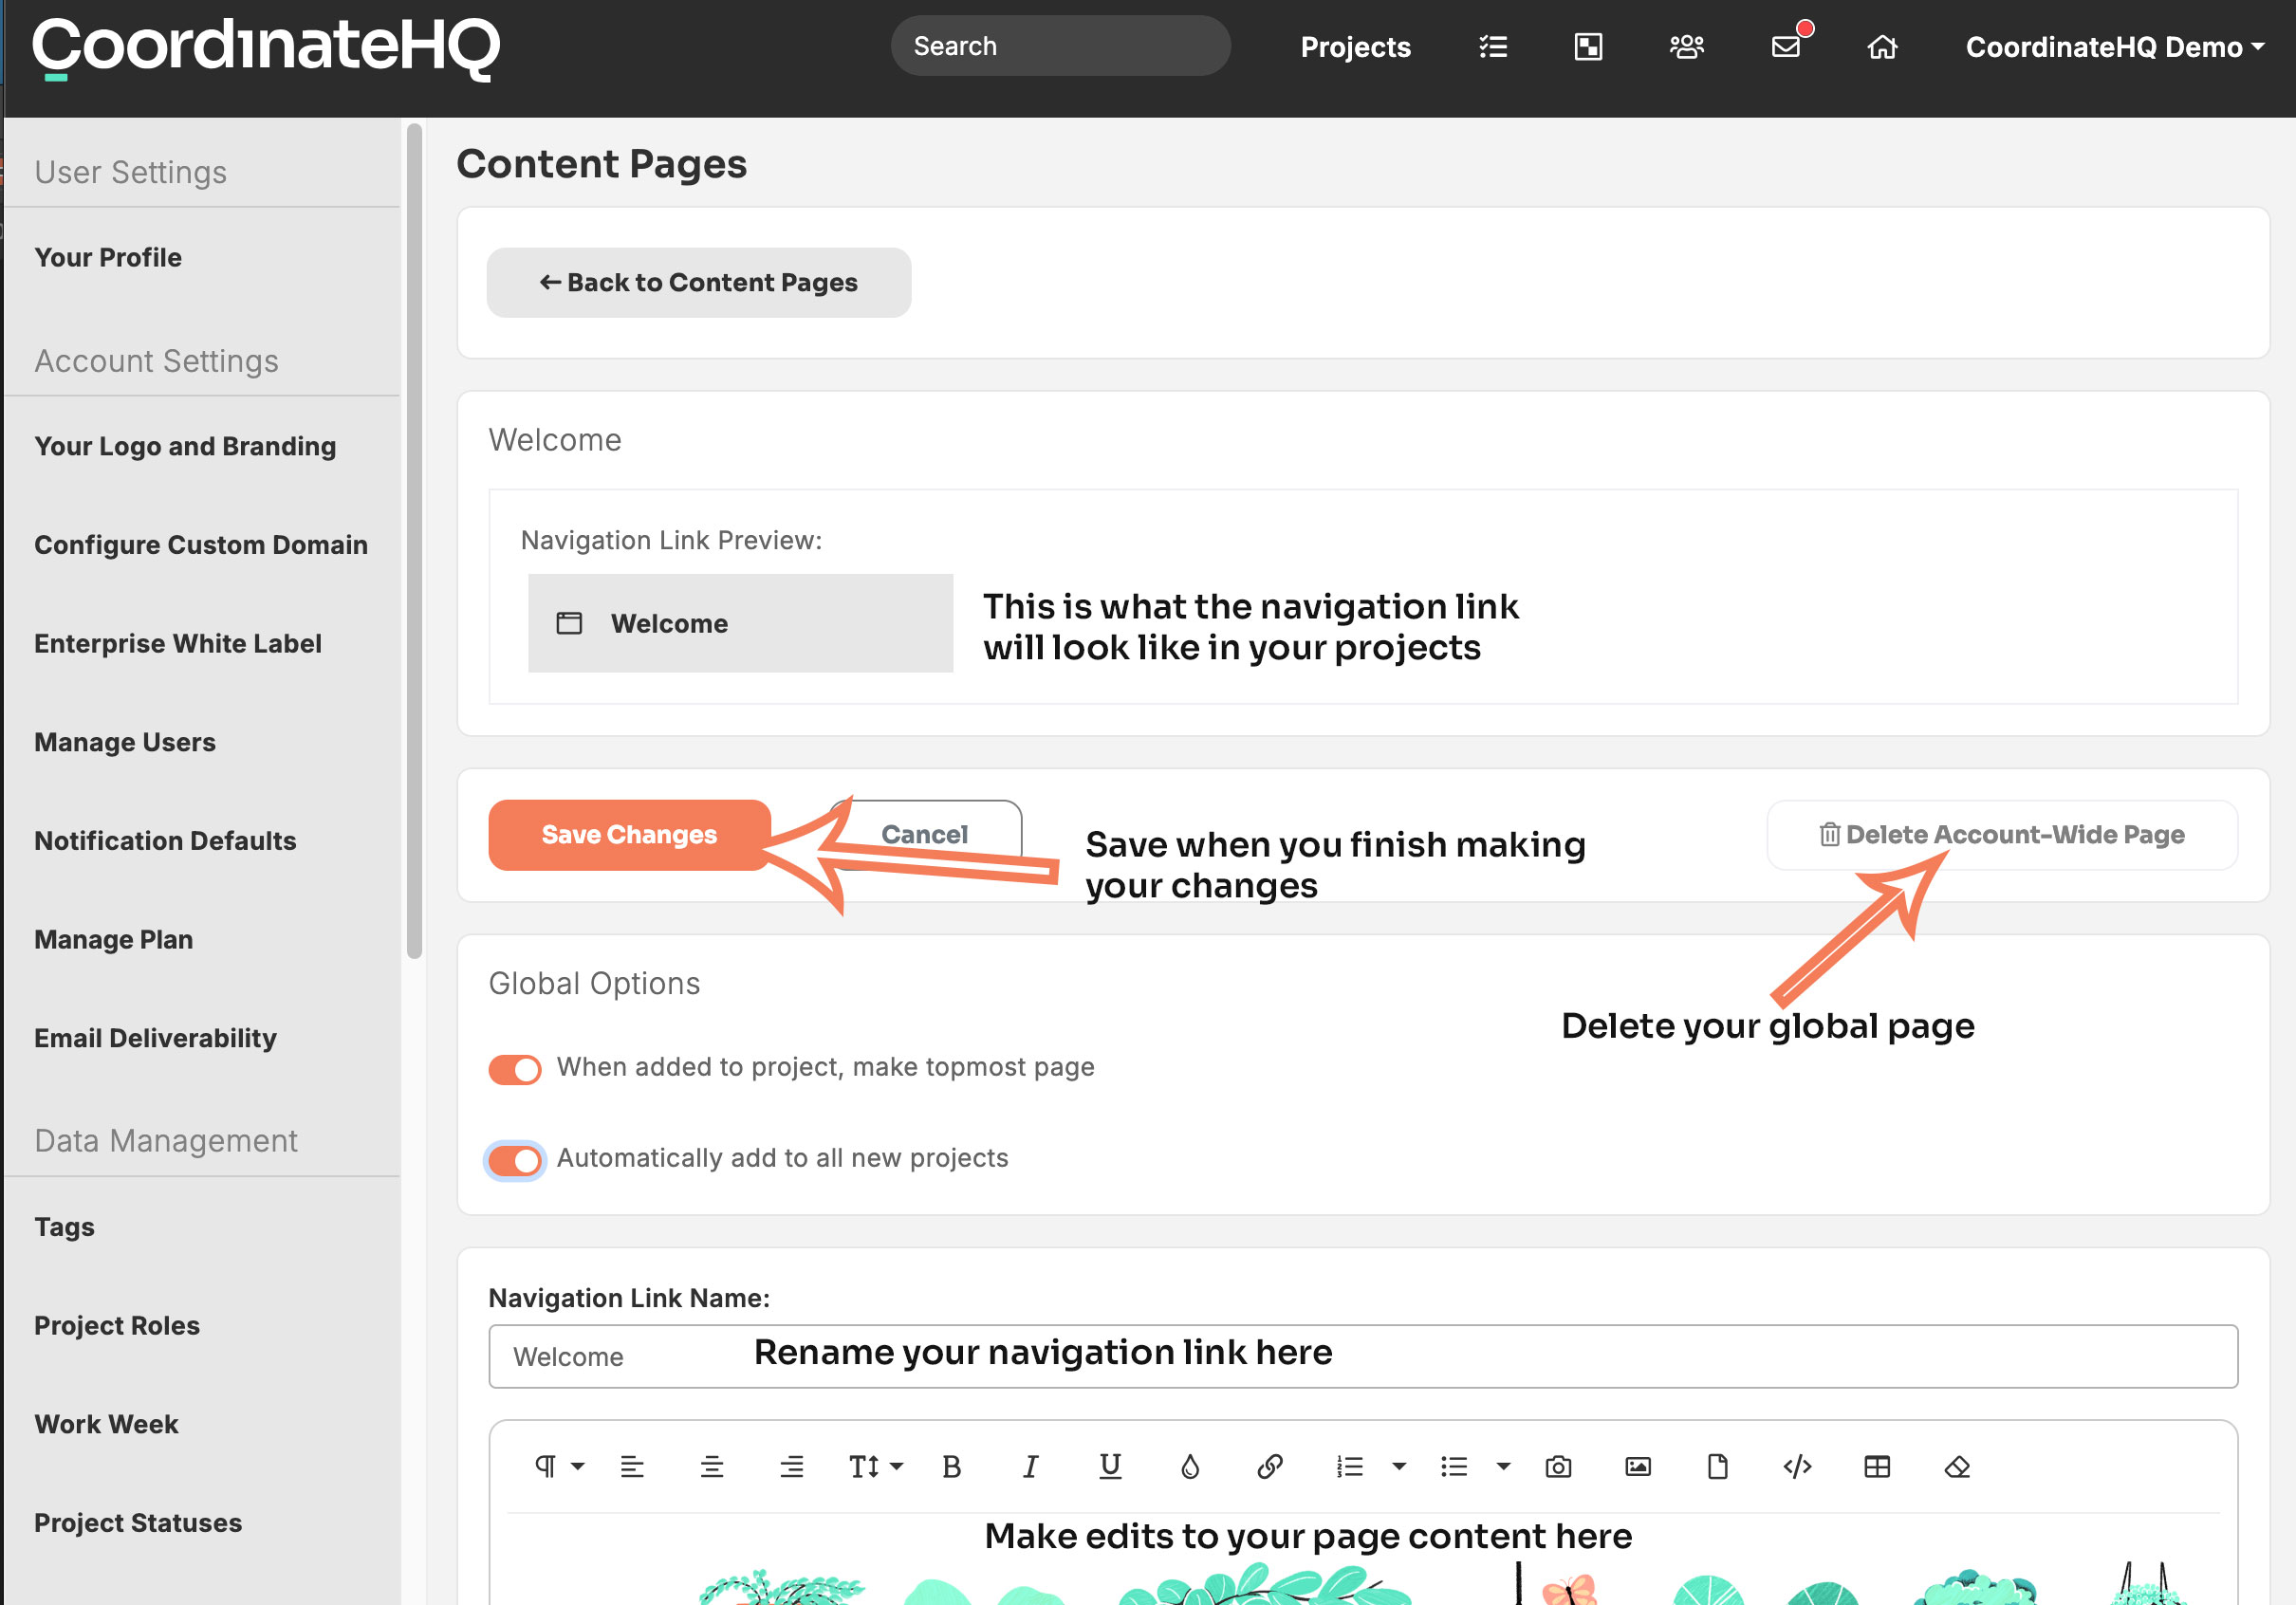Open Your Logo and Branding
This screenshot has height=1605, width=2296.
tap(185, 446)
